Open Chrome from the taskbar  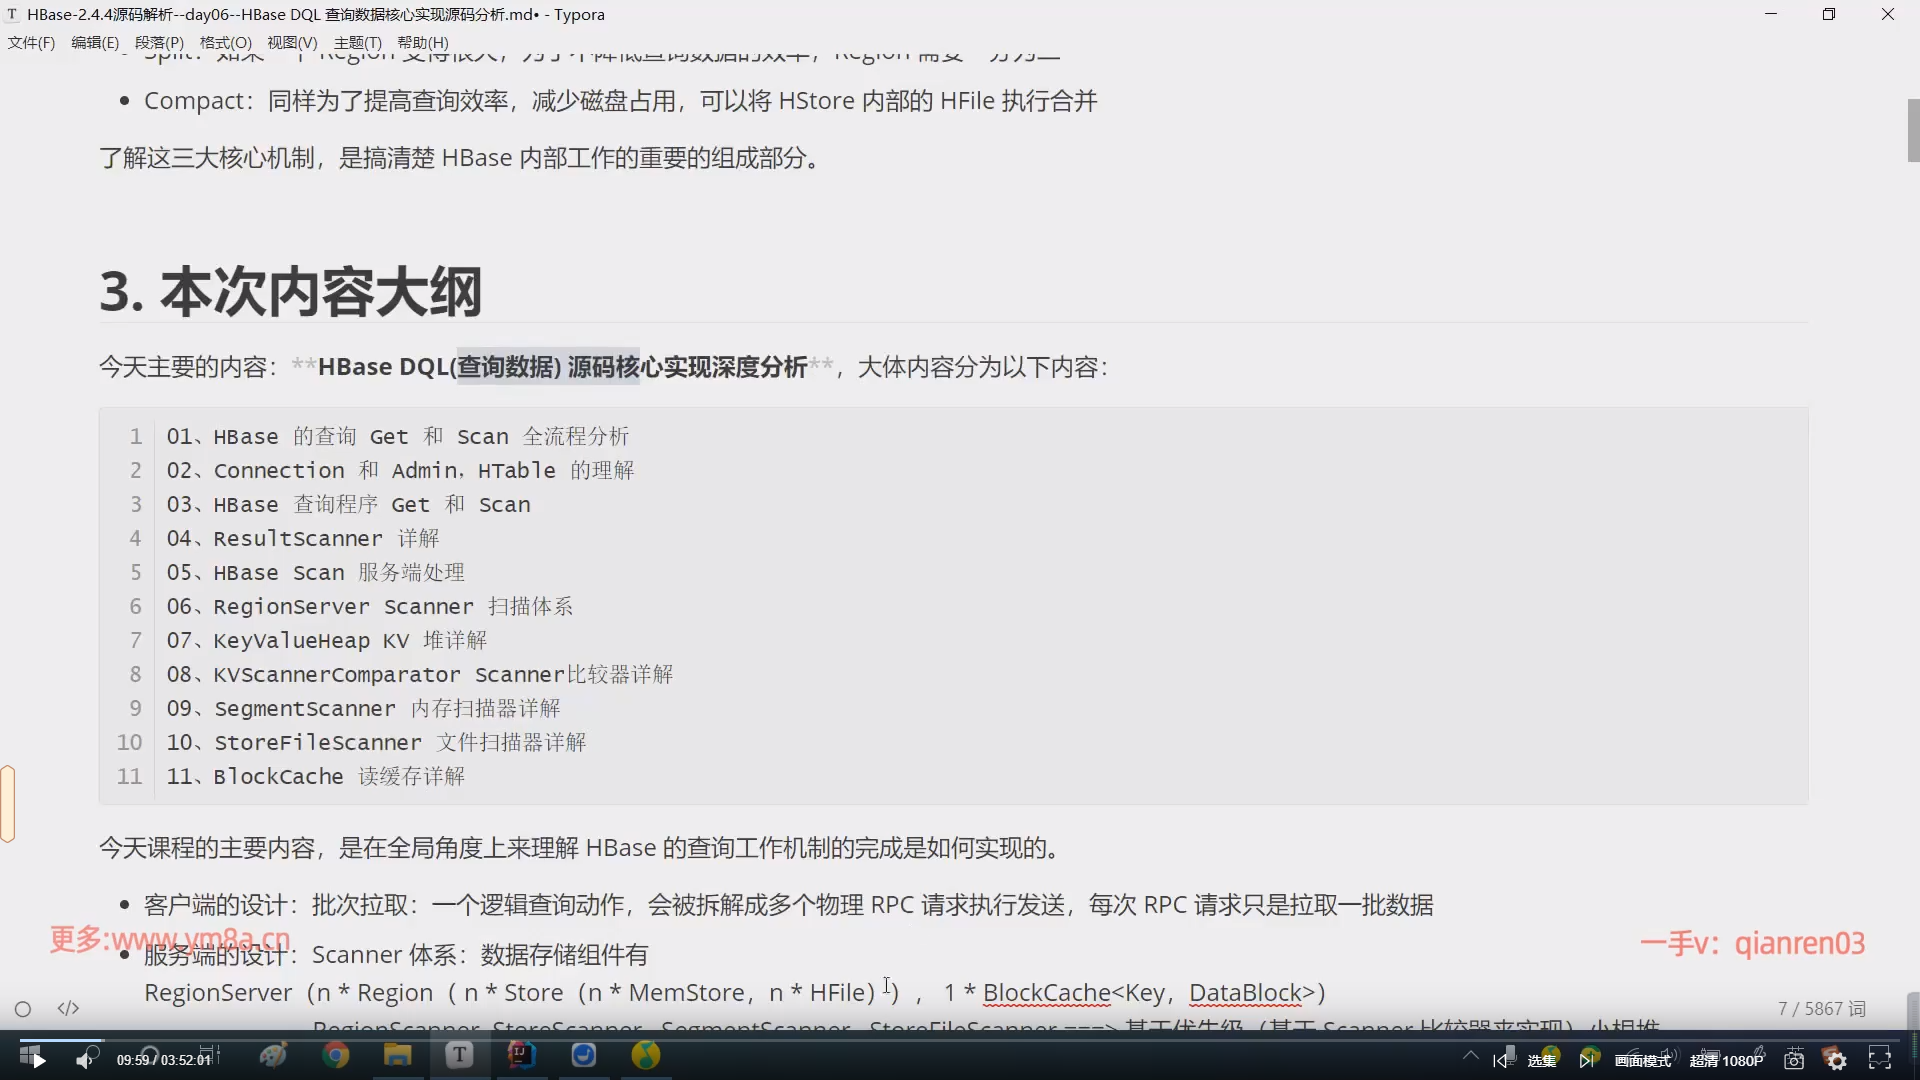click(x=336, y=1055)
